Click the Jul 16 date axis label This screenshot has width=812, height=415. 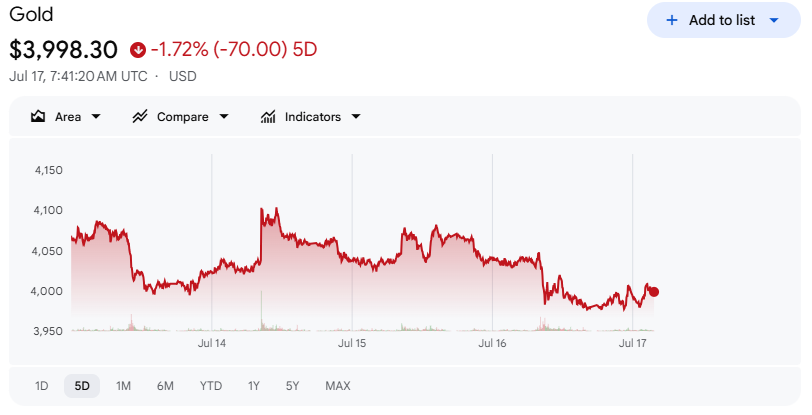492,343
